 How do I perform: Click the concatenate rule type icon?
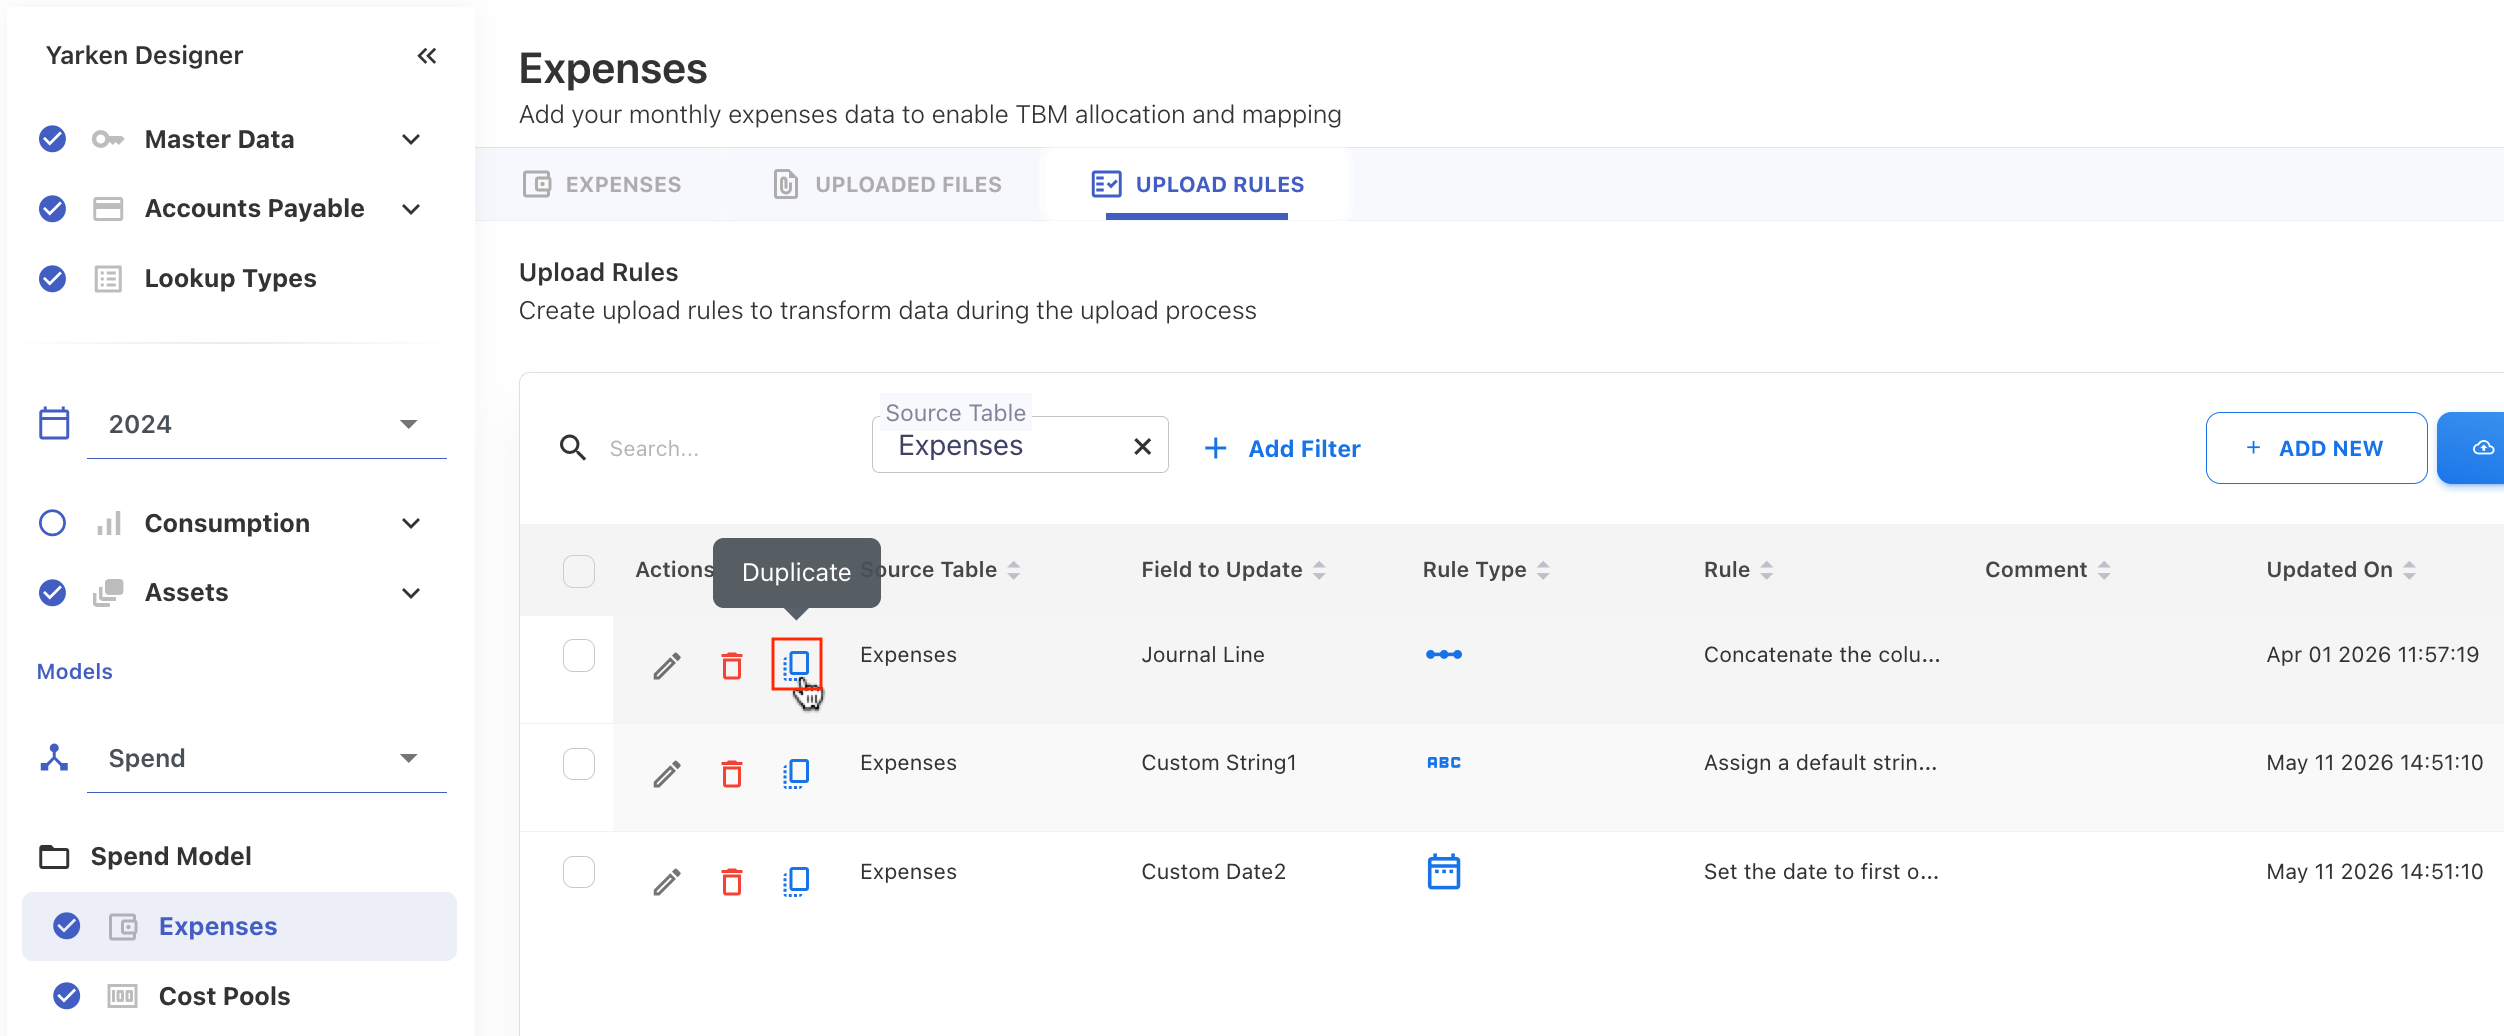click(x=1444, y=654)
